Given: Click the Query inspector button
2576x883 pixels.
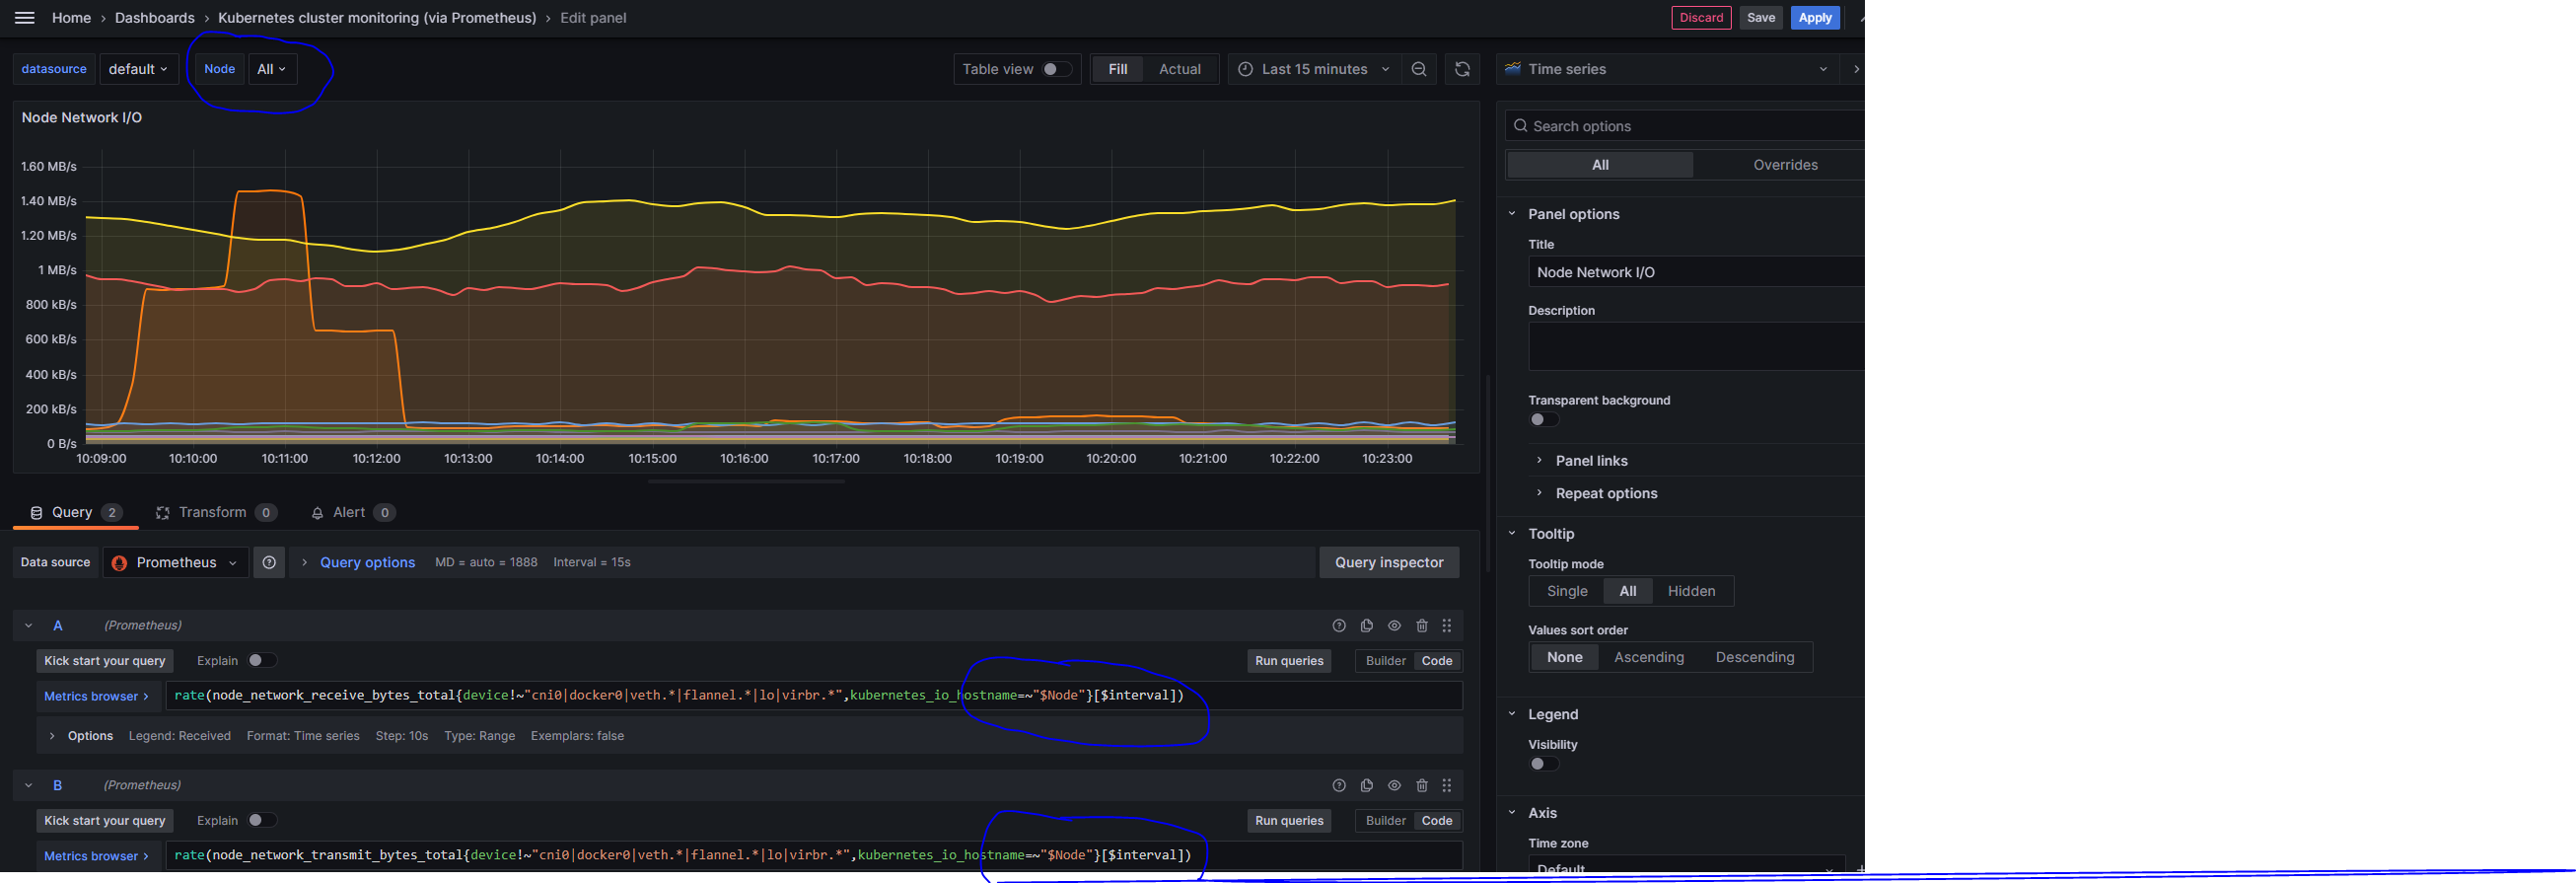Looking at the screenshot, I should coord(1388,563).
